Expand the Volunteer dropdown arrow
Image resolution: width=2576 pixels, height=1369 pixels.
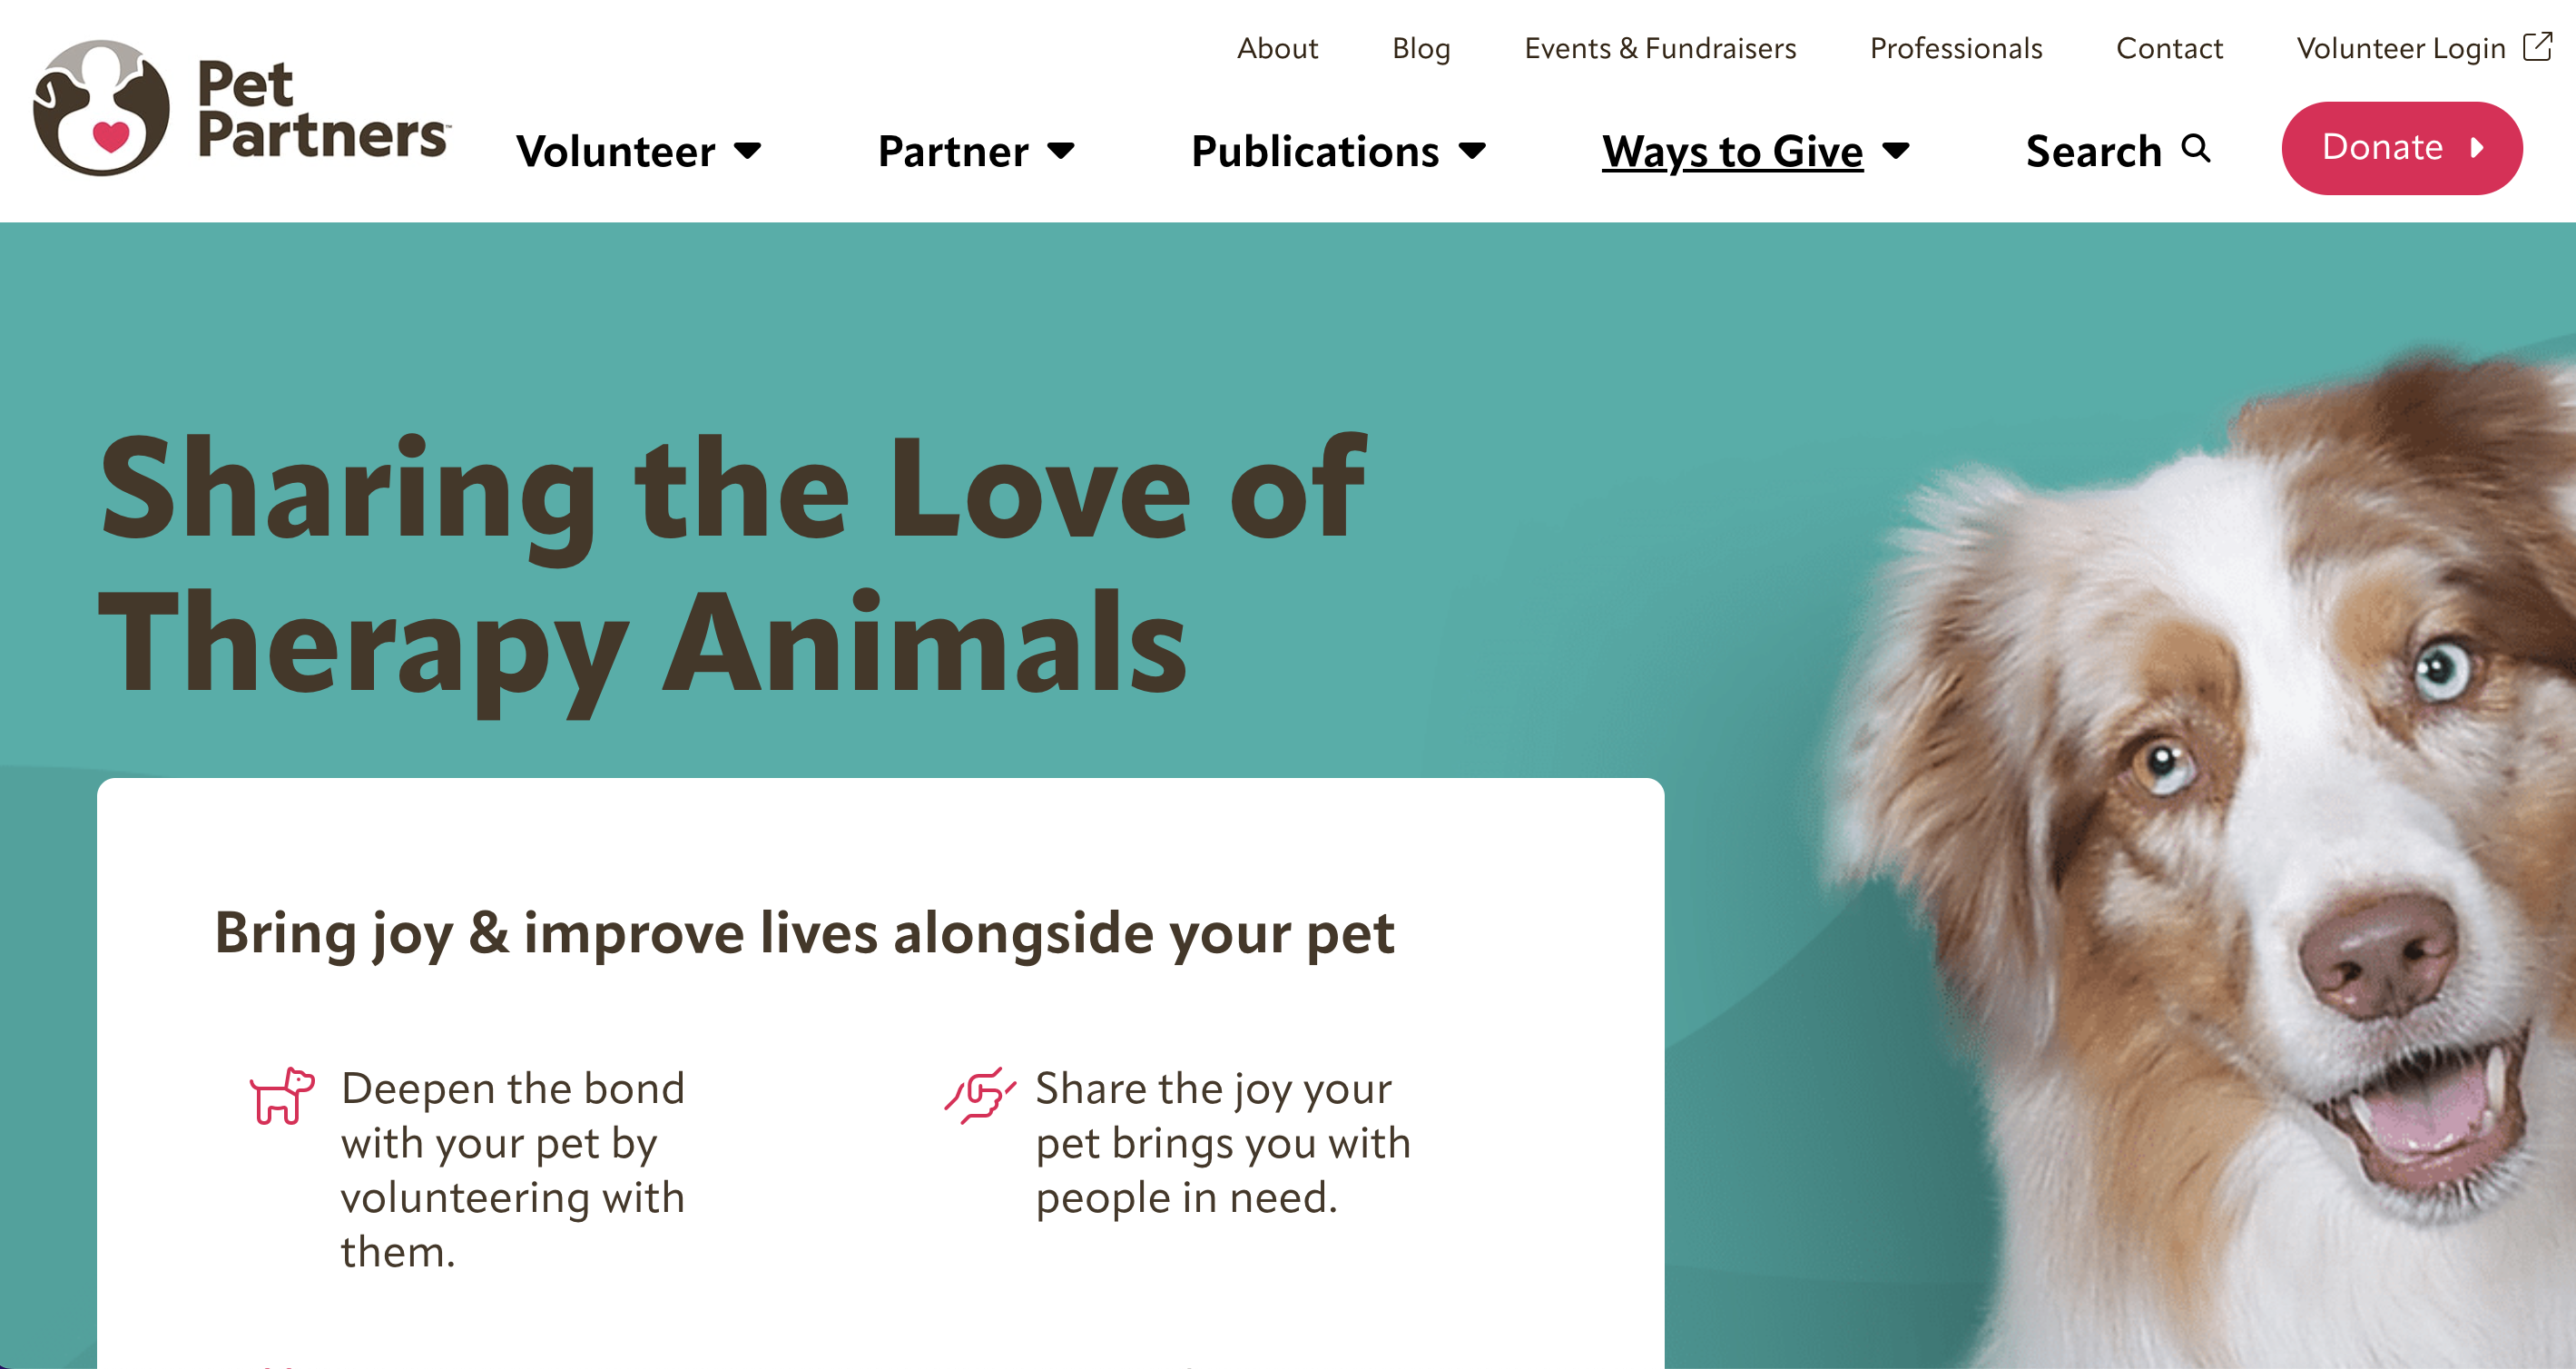(748, 151)
